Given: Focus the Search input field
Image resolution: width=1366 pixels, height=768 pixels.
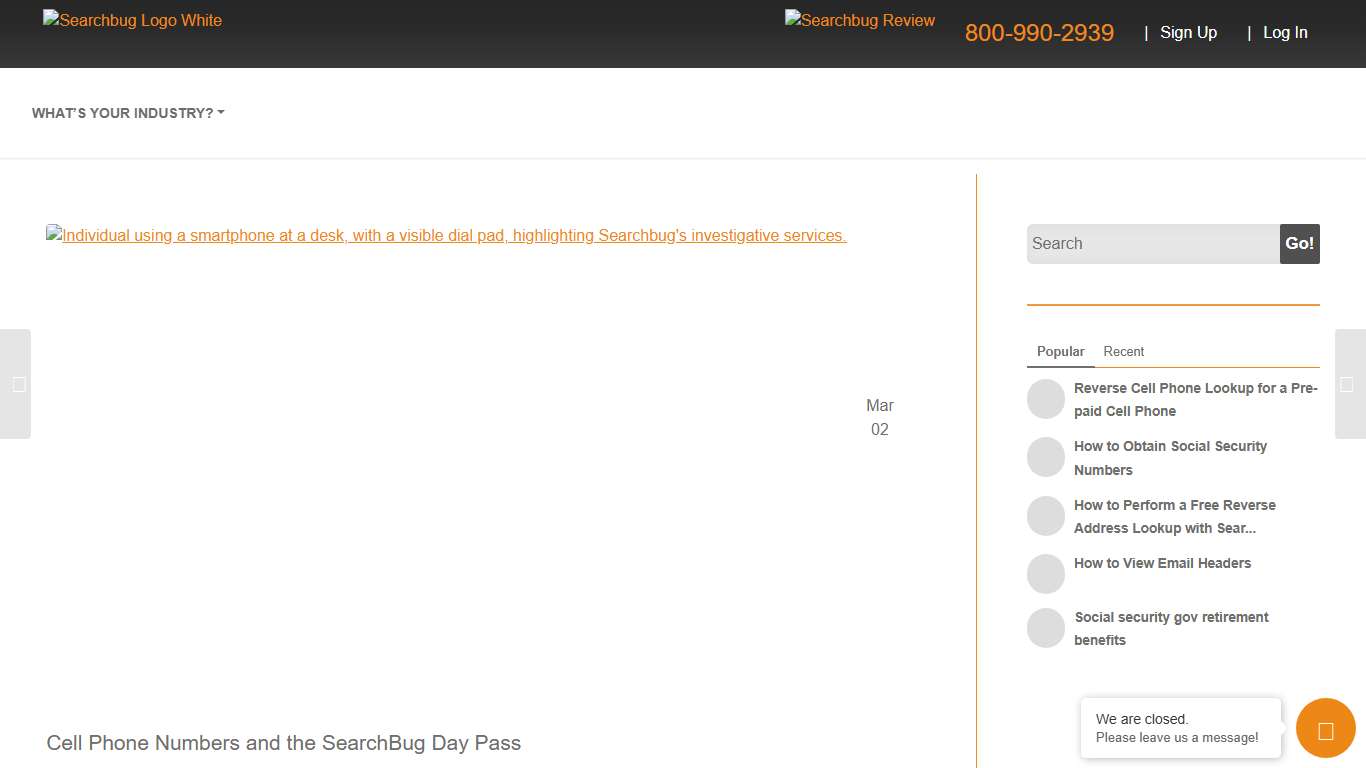Looking at the screenshot, I should [1152, 244].
